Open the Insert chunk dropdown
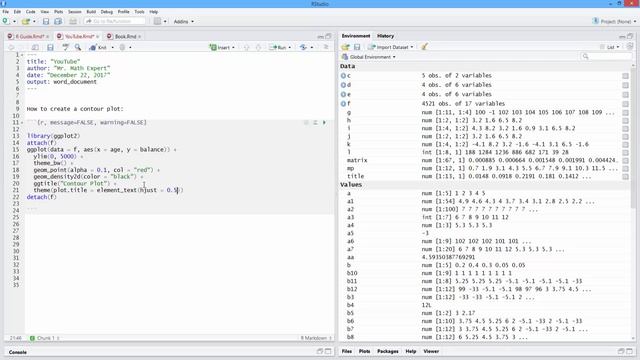This screenshot has width=640, height=360. click(x=222, y=47)
